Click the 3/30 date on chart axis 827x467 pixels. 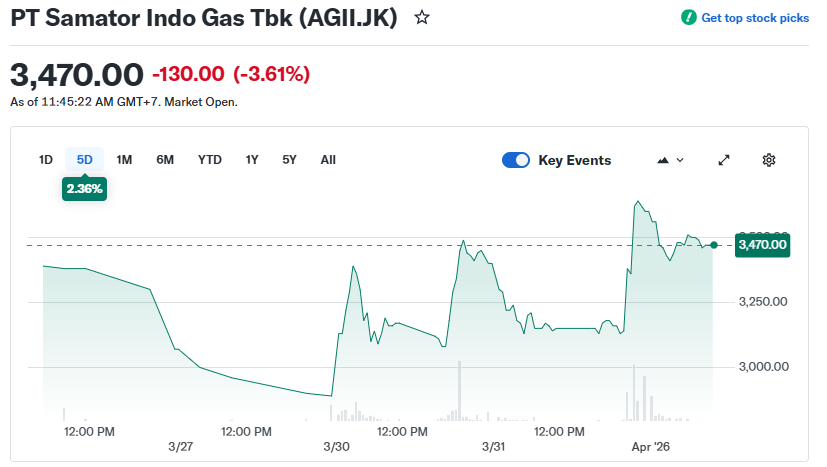(x=337, y=446)
